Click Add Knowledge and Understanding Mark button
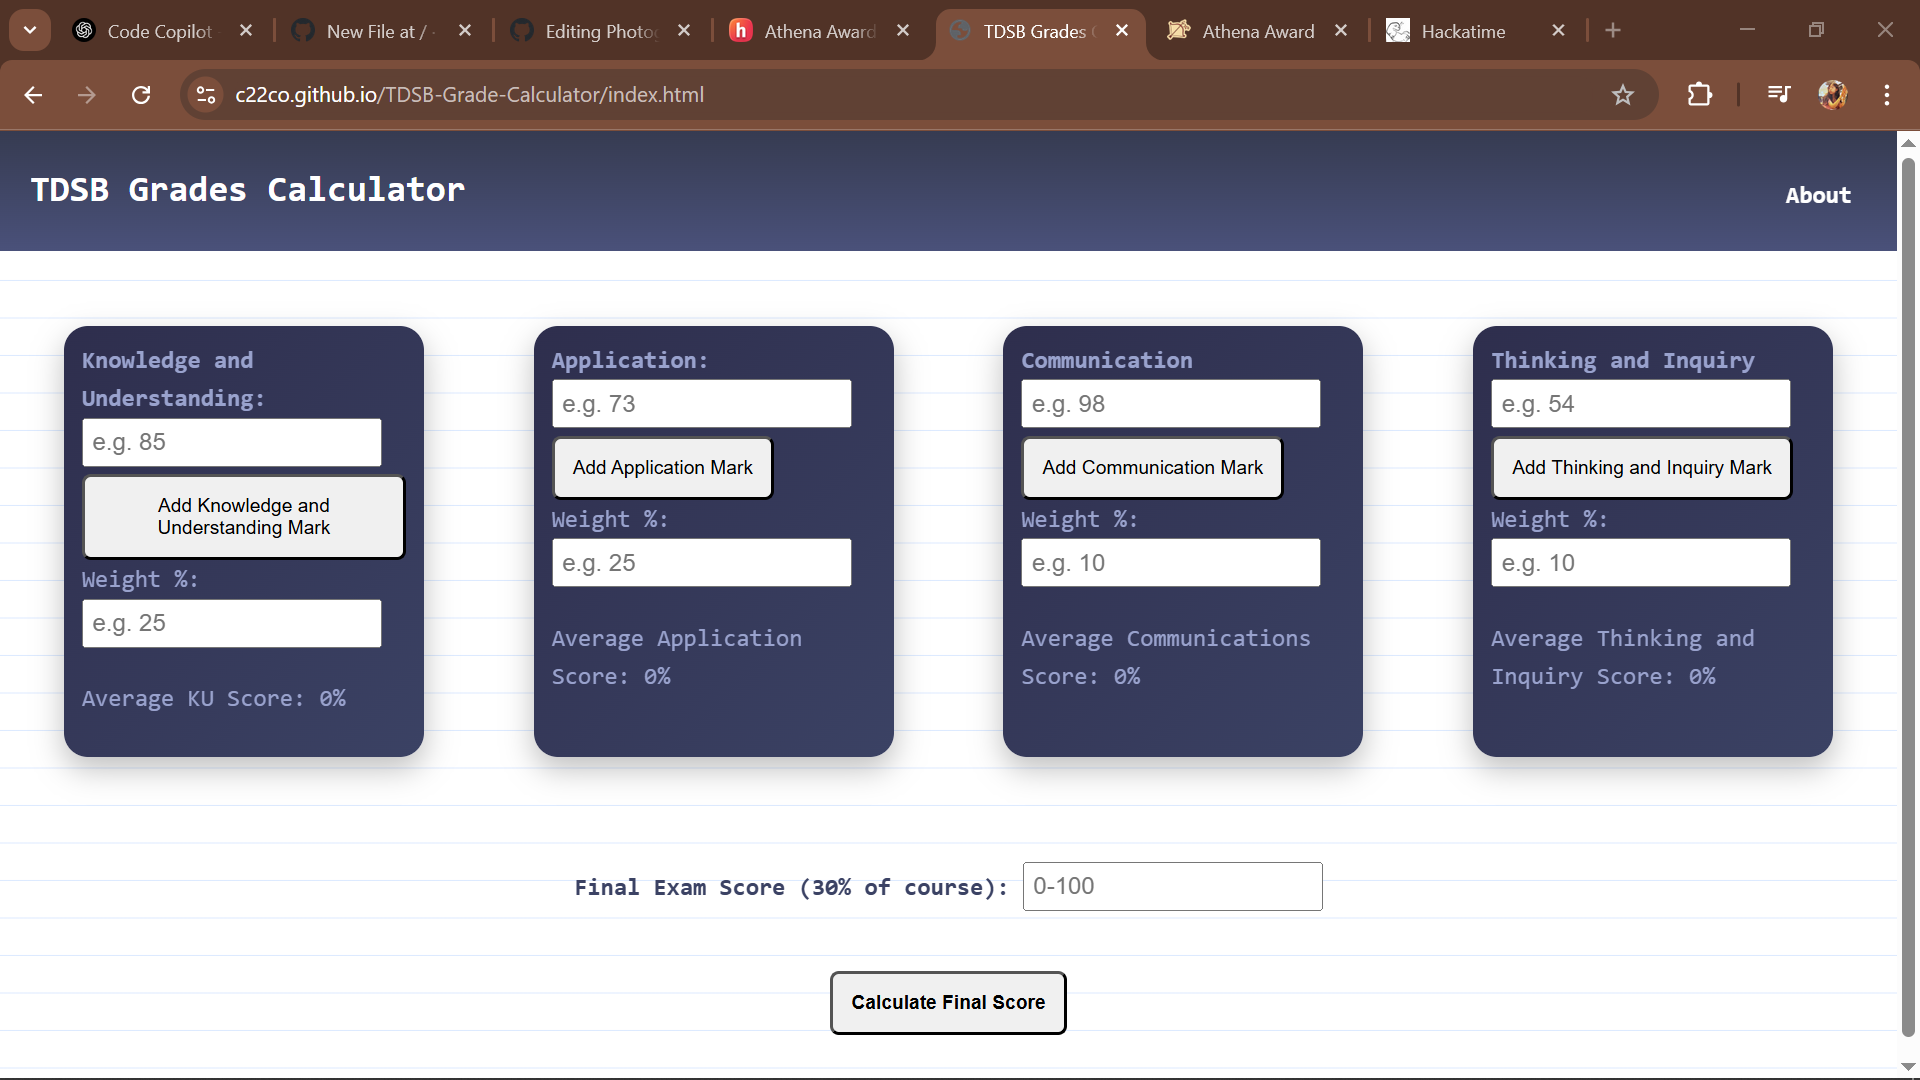 [x=243, y=517]
